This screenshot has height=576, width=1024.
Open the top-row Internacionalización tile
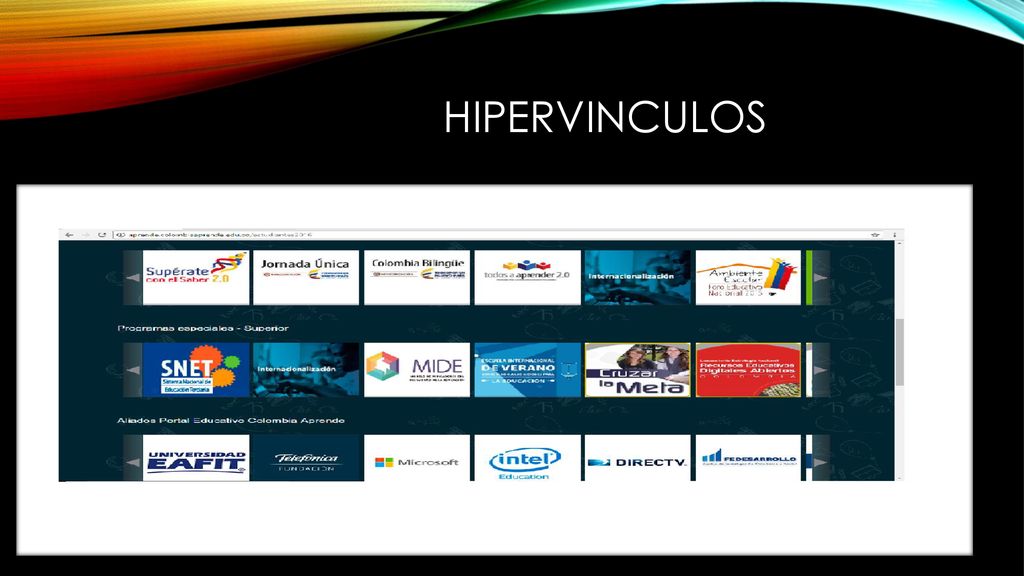pos(637,278)
